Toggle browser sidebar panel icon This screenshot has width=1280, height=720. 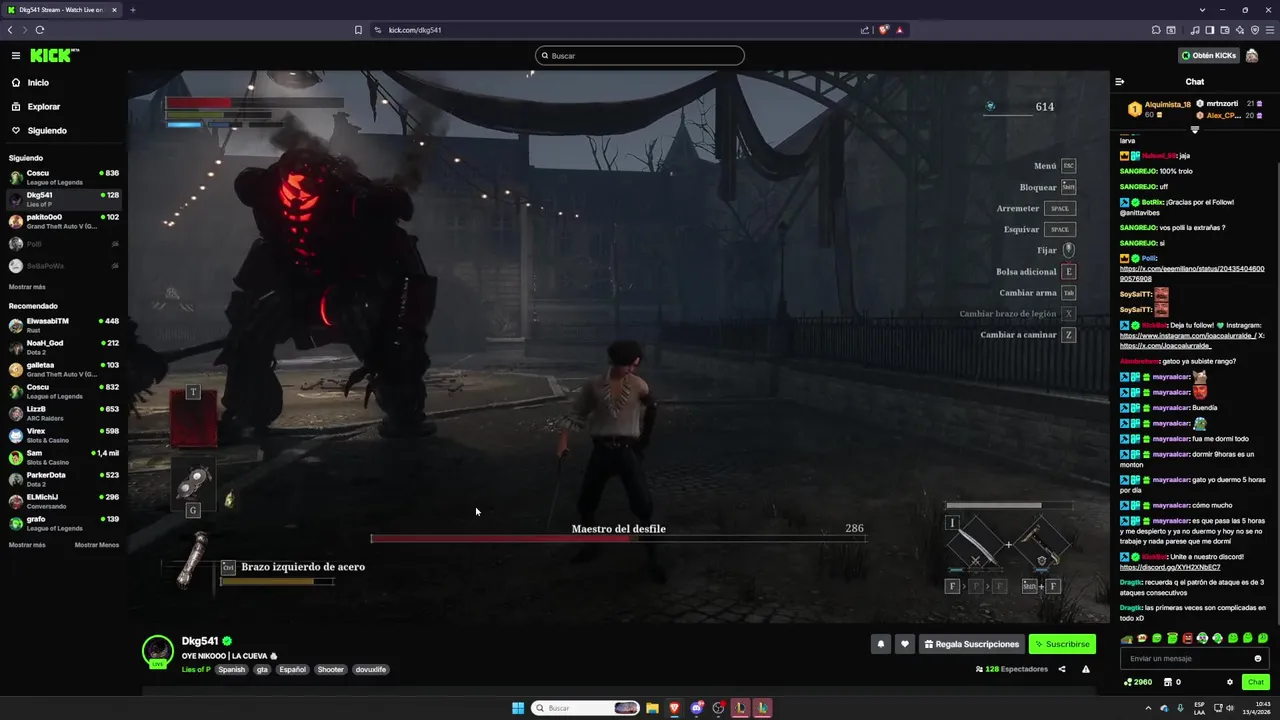[x=1210, y=30]
